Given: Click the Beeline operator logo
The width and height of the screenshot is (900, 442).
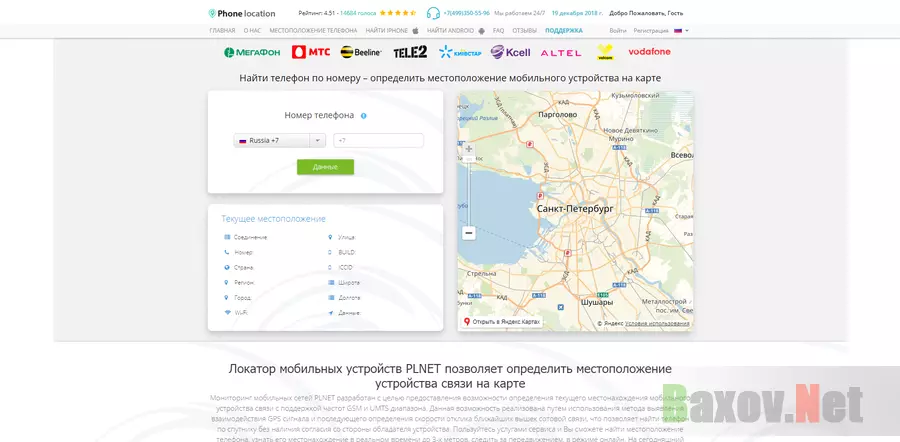Looking at the screenshot, I should [x=361, y=52].
